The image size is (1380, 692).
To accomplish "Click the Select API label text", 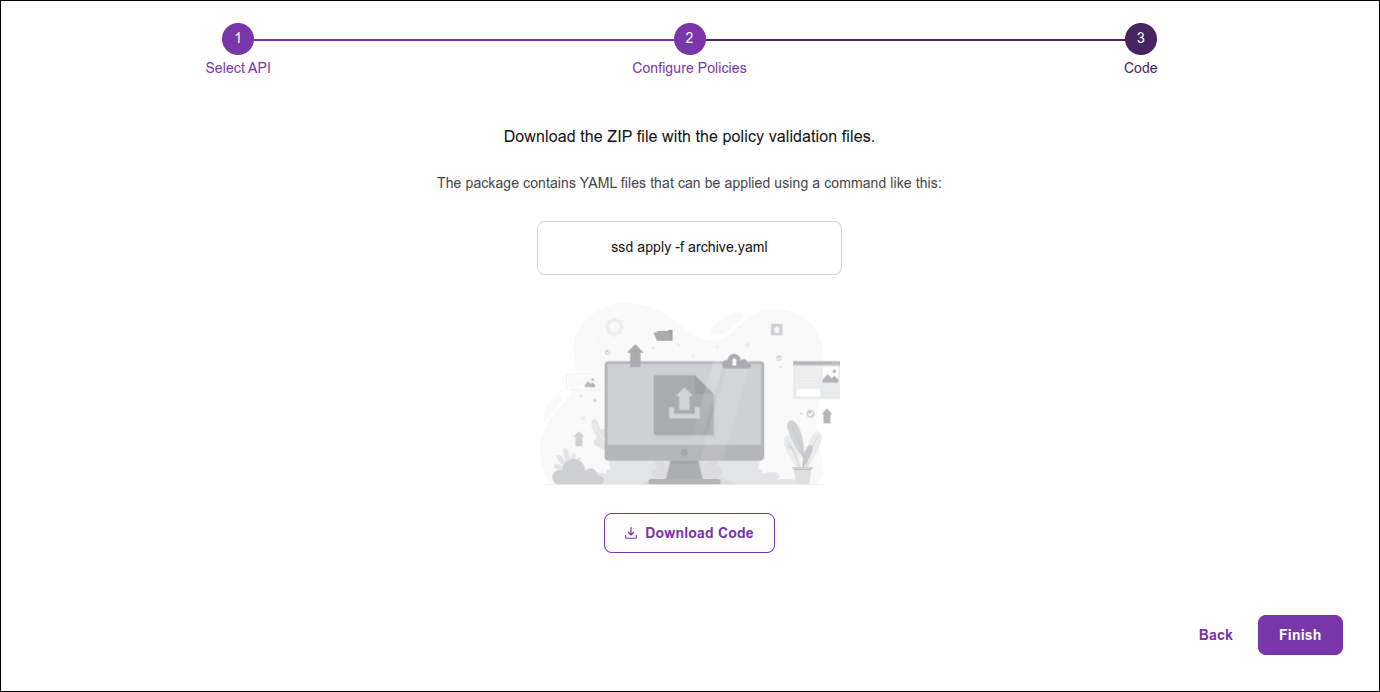I will click(238, 68).
